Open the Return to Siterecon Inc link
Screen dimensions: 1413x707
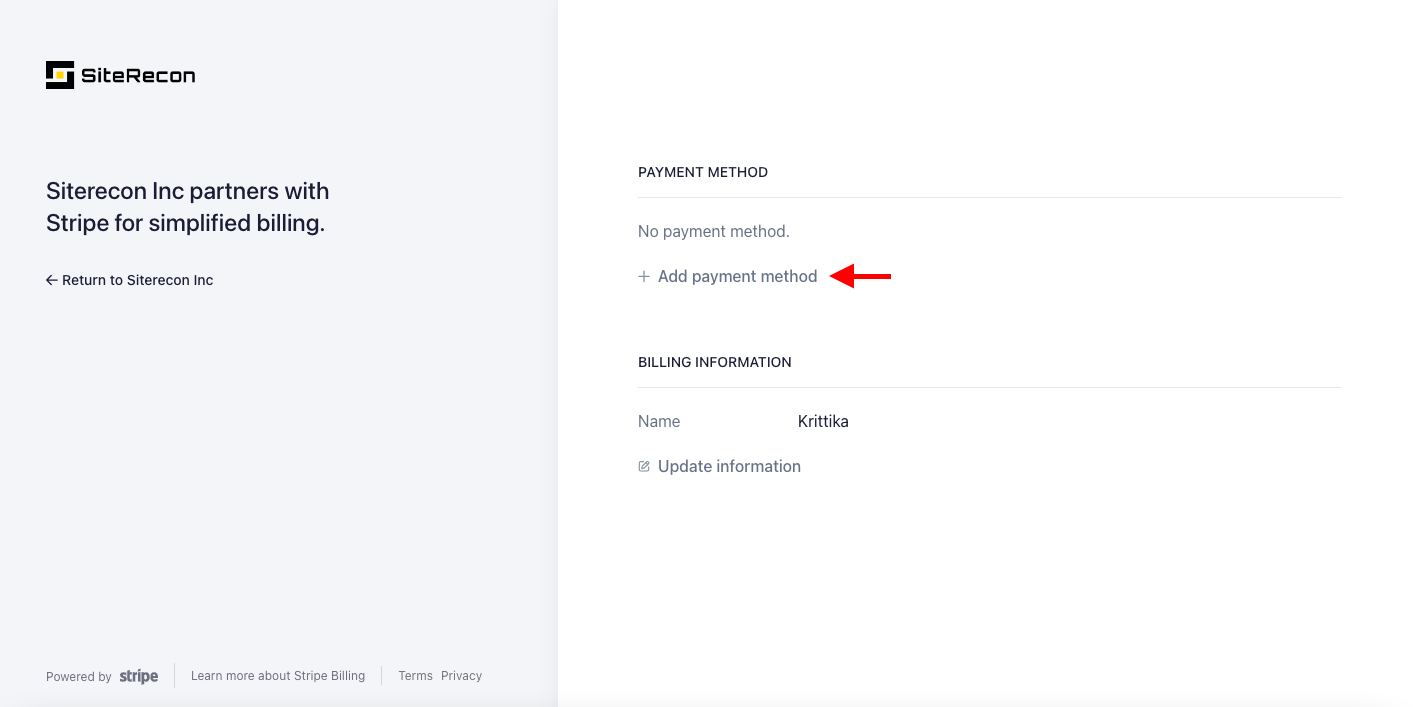(137, 280)
